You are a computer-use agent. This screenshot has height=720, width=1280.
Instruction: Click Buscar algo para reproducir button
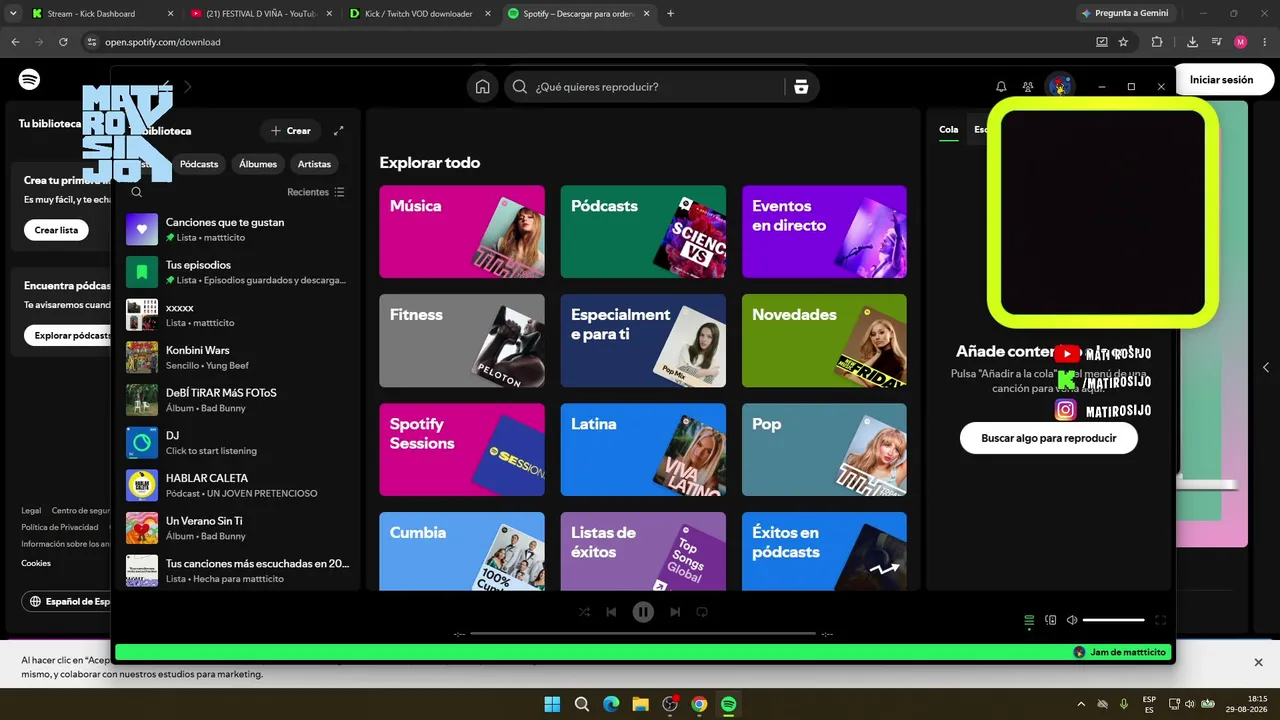tap(1048, 438)
